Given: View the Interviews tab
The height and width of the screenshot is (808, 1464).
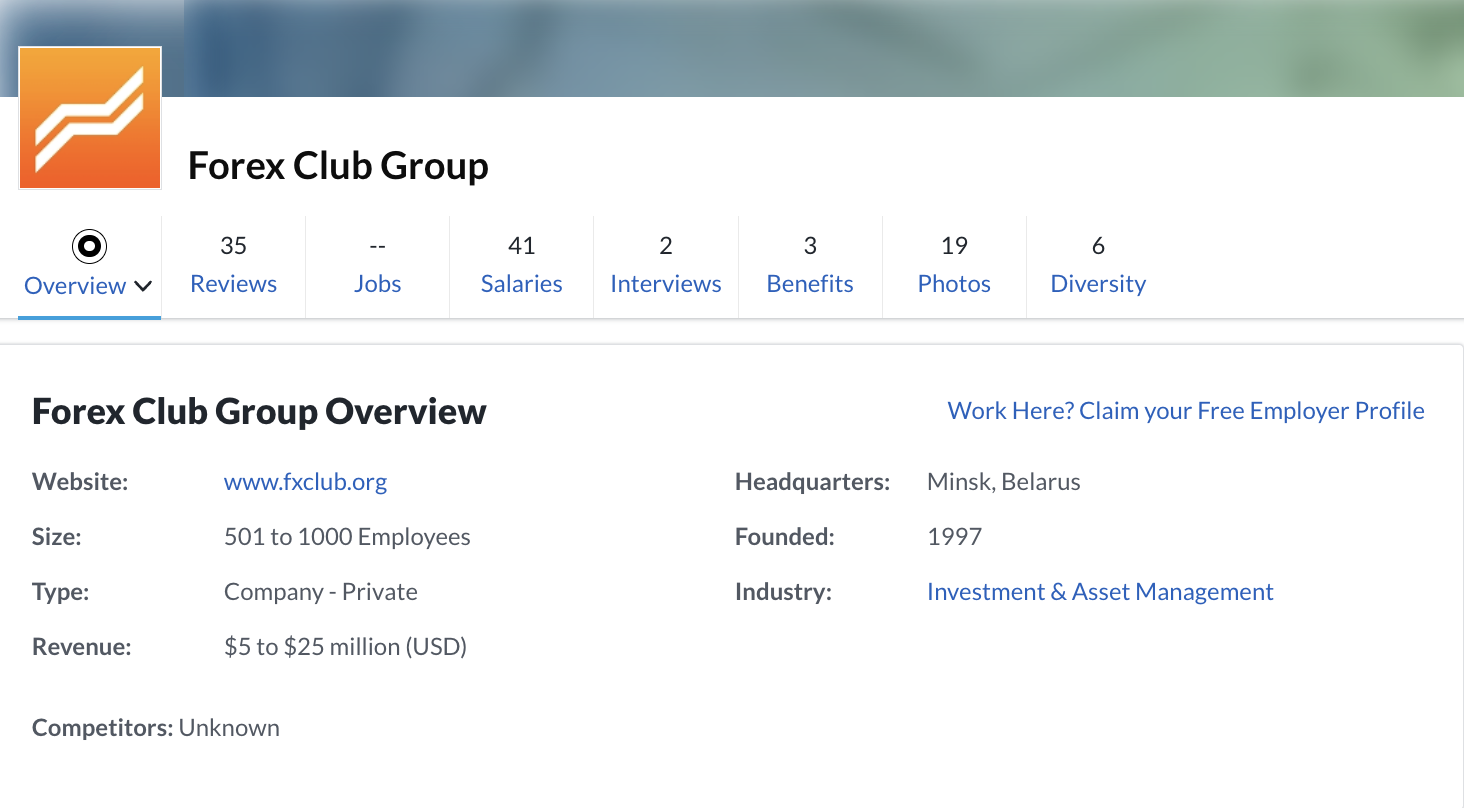Looking at the screenshot, I should [665, 266].
